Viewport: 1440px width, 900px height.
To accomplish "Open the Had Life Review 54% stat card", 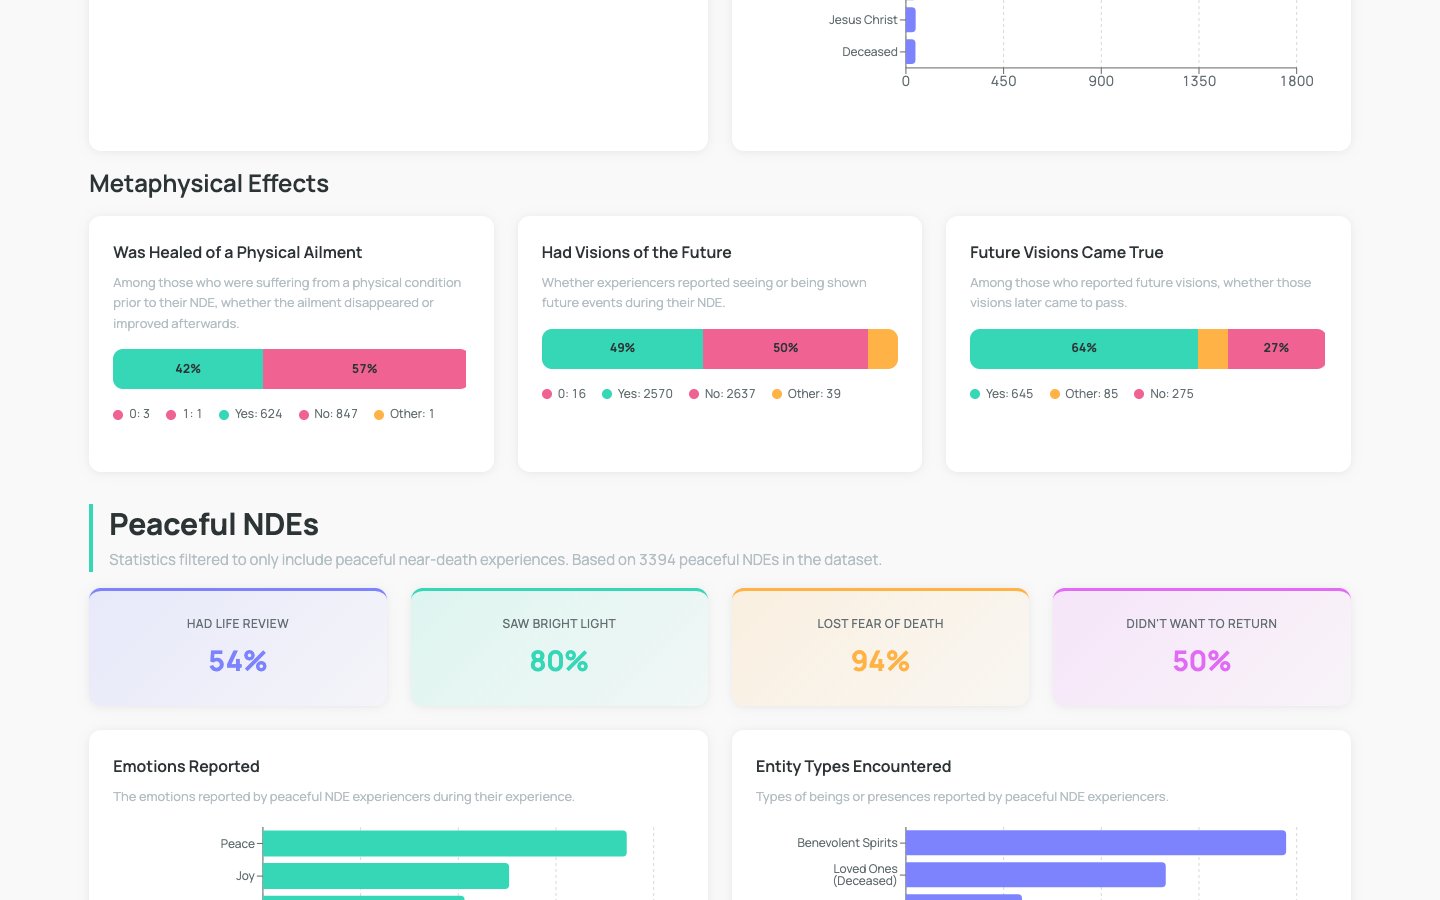I will [x=238, y=647].
